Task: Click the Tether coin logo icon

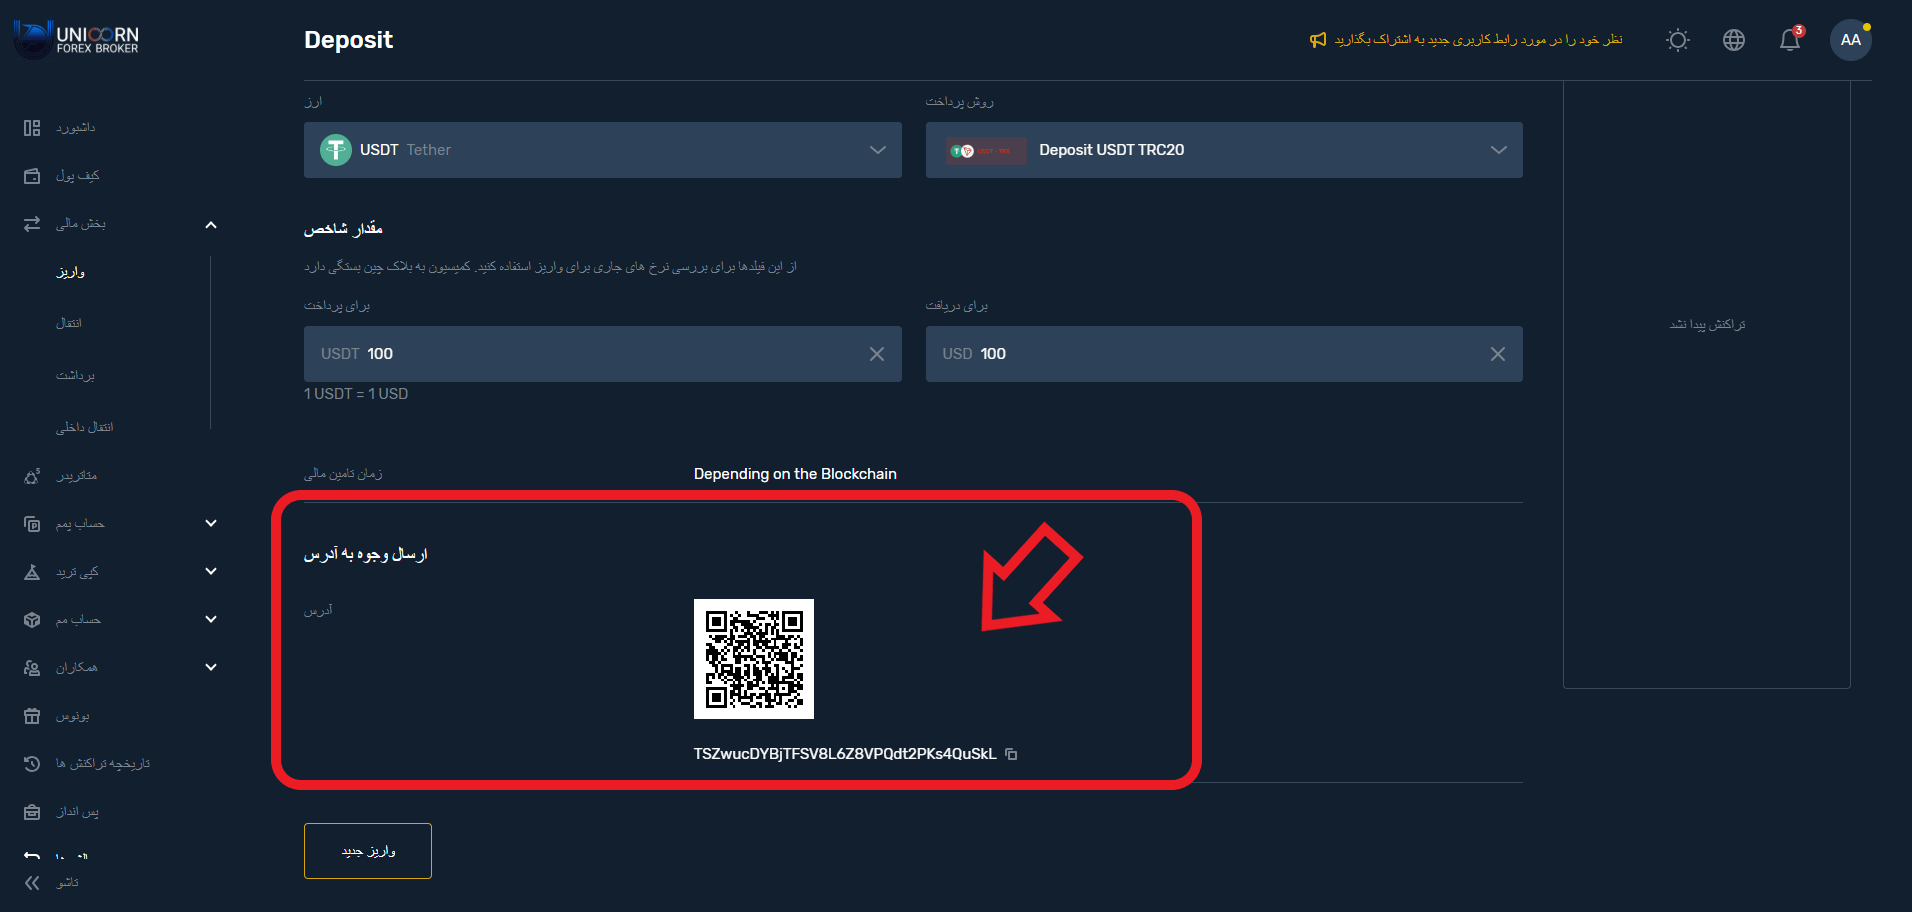Action: point(336,150)
